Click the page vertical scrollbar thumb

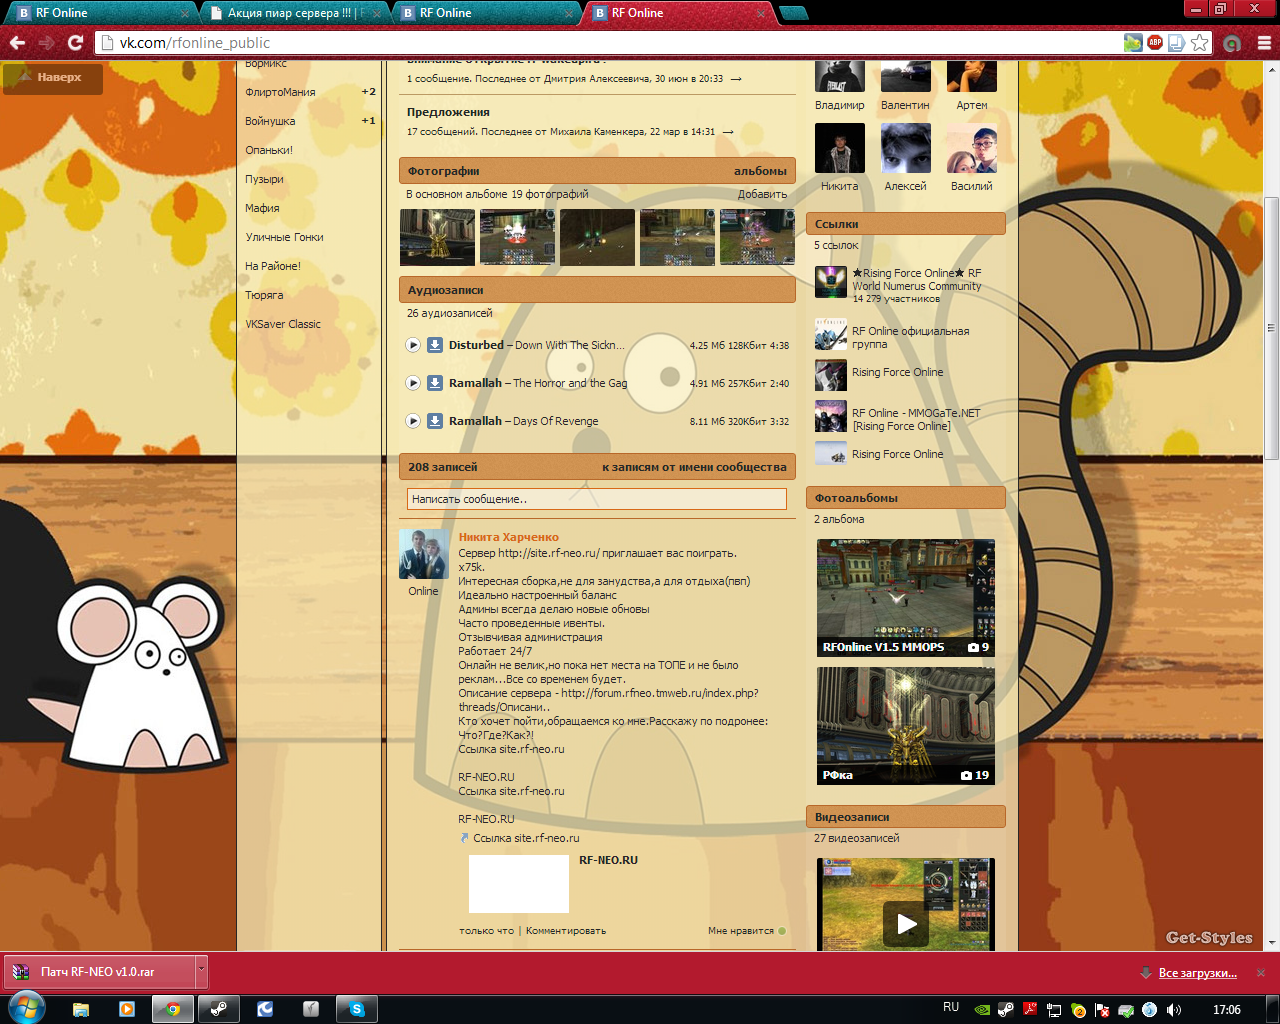tap(1272, 326)
